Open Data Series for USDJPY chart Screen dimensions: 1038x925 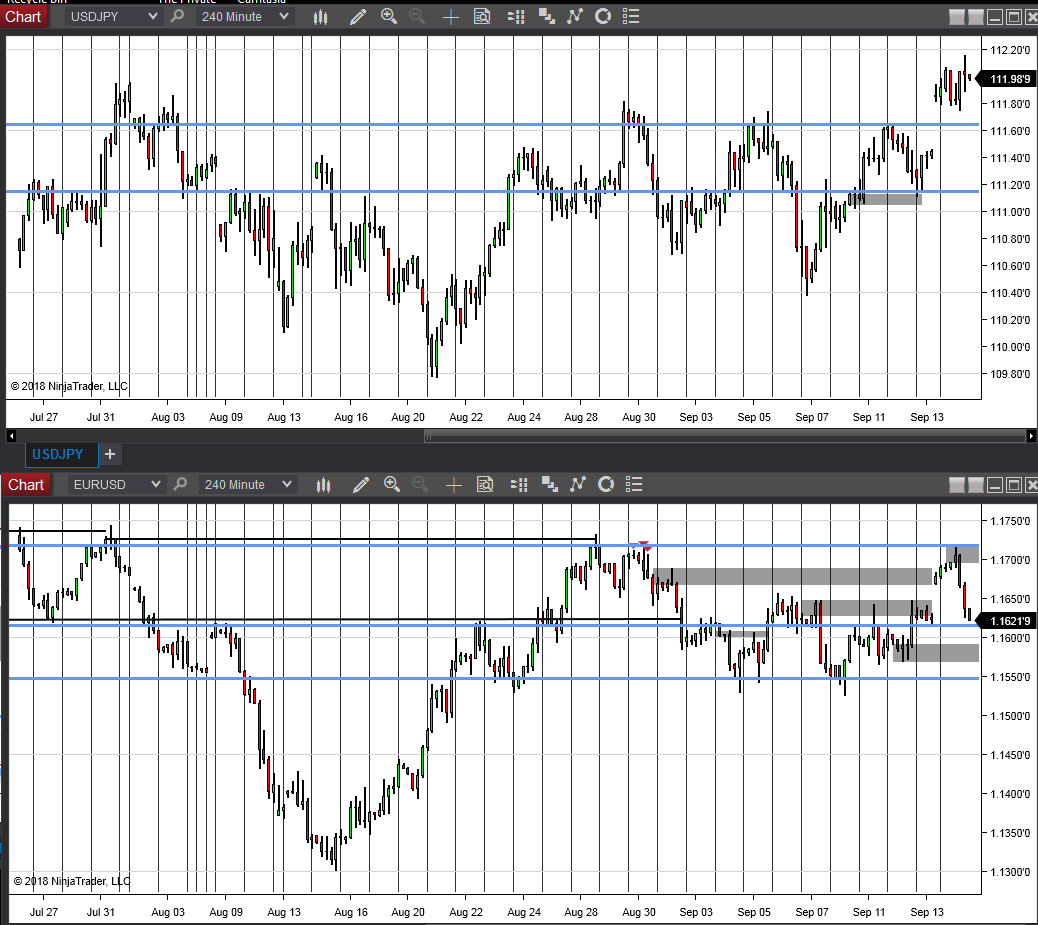coord(547,17)
